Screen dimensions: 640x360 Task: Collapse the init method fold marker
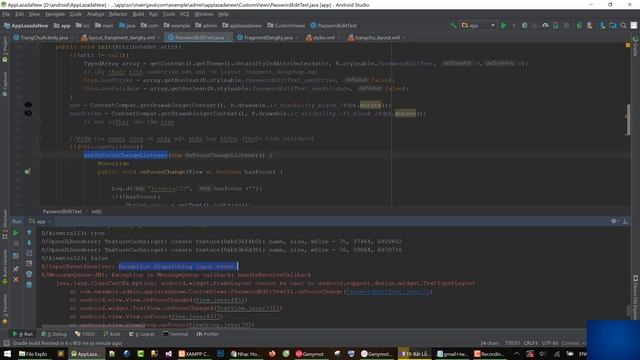point(40,47)
